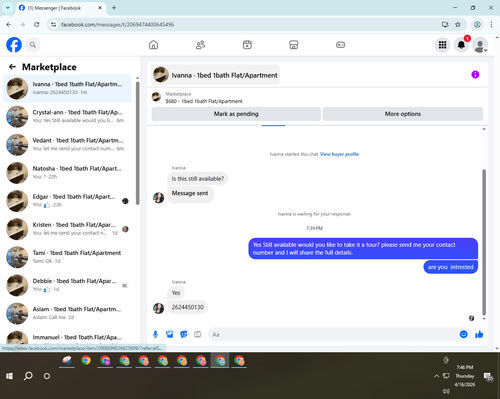Image resolution: width=500 pixels, height=399 pixels.
Task: Click the browser back button
Action: pos(9,24)
